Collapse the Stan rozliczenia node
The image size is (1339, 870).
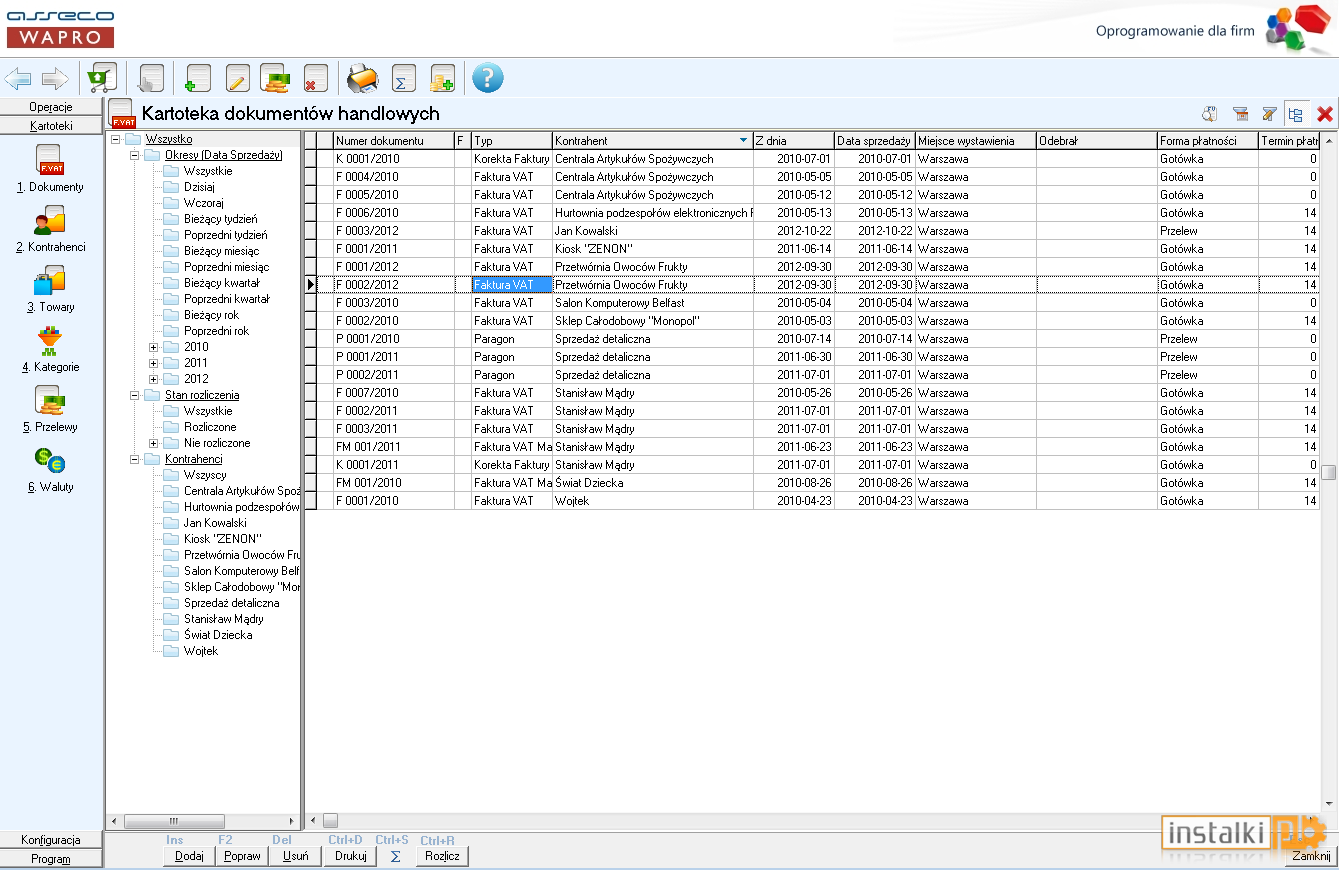click(x=134, y=395)
